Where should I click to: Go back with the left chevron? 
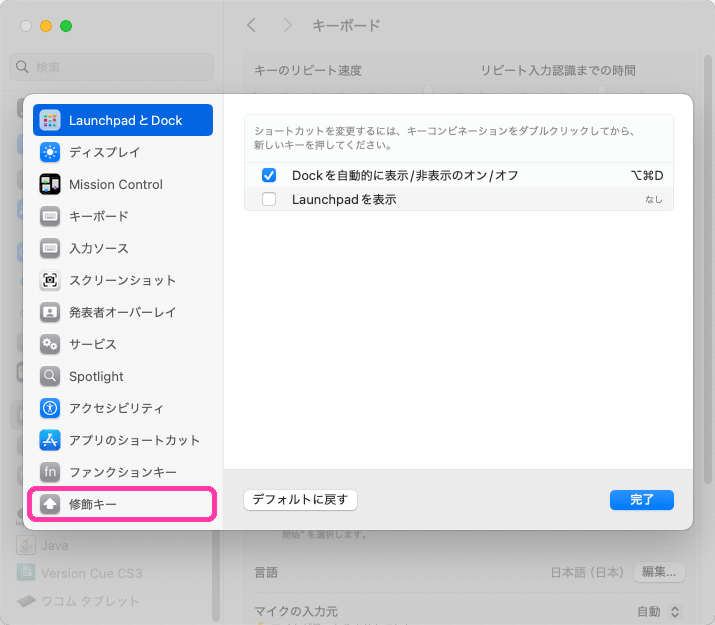click(252, 25)
